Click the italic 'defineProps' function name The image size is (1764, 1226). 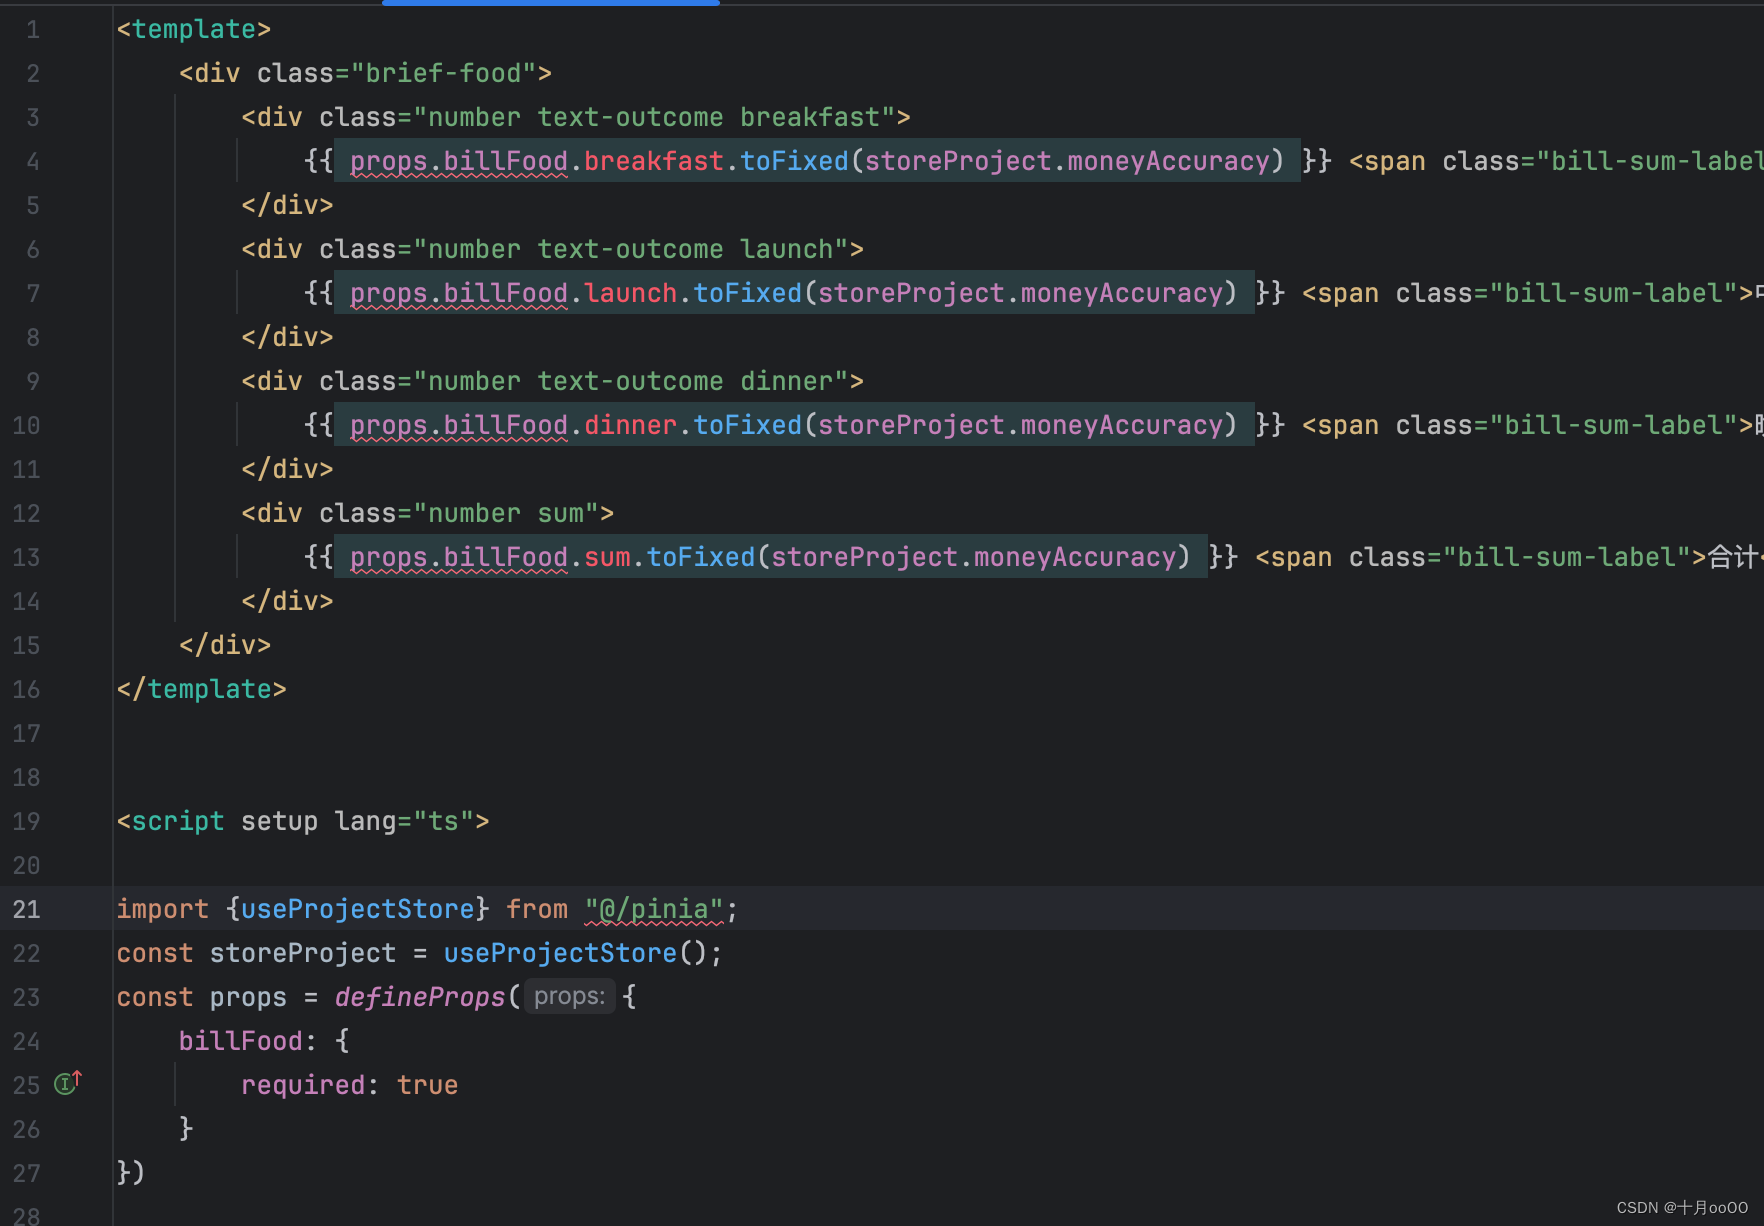(420, 997)
